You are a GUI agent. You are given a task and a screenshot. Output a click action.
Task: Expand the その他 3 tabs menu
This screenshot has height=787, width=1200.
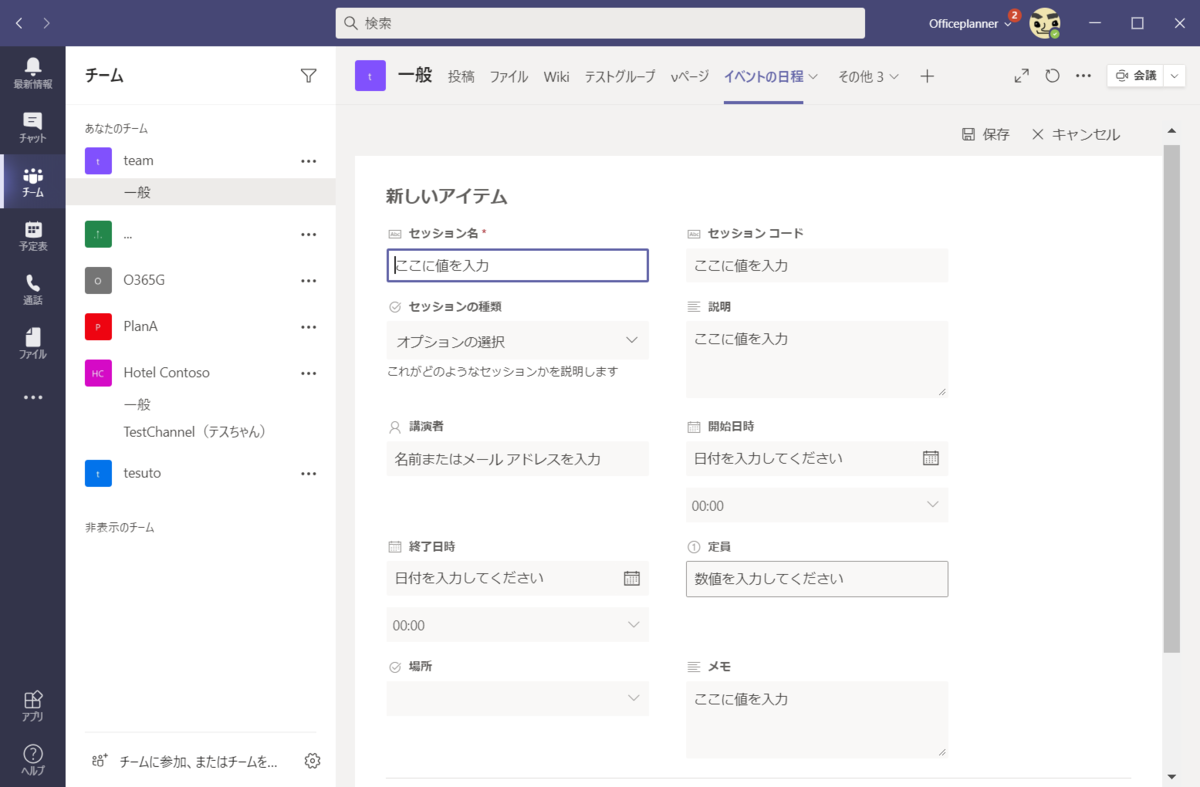(868, 76)
